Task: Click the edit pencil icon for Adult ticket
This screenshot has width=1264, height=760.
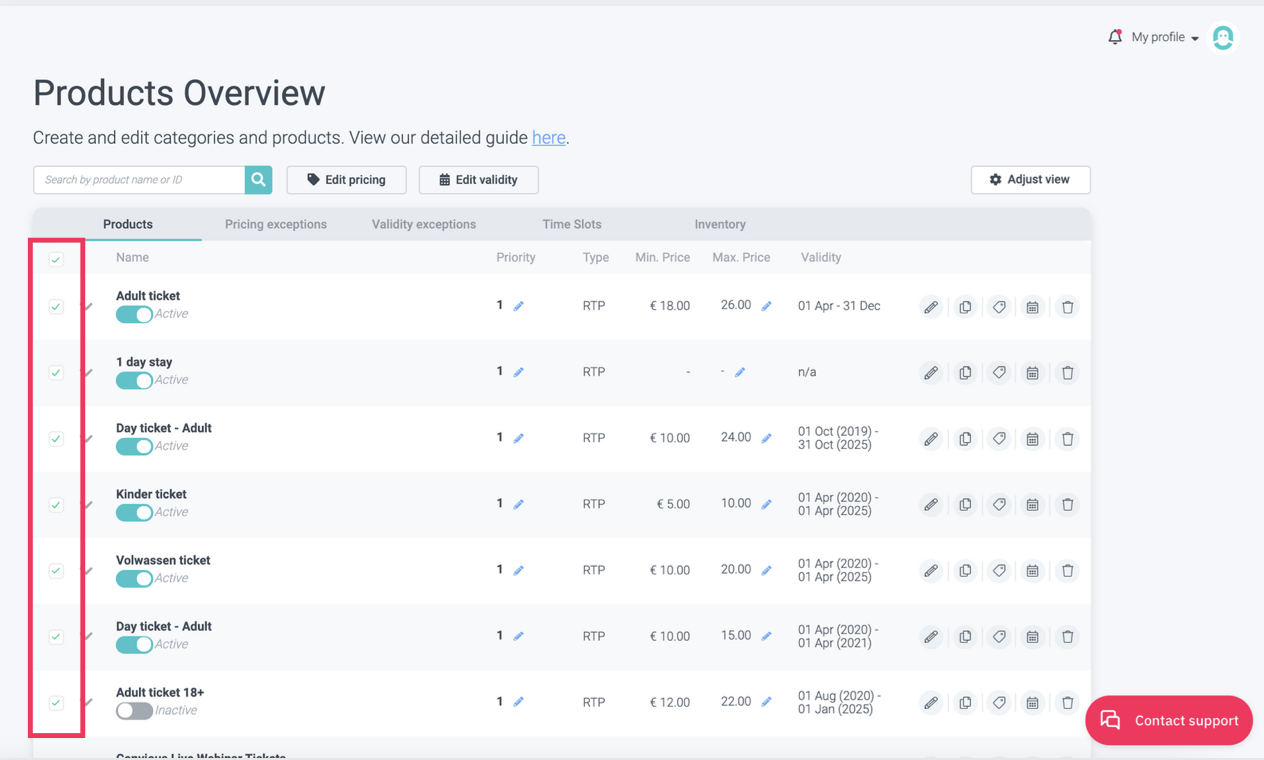Action: (931, 307)
